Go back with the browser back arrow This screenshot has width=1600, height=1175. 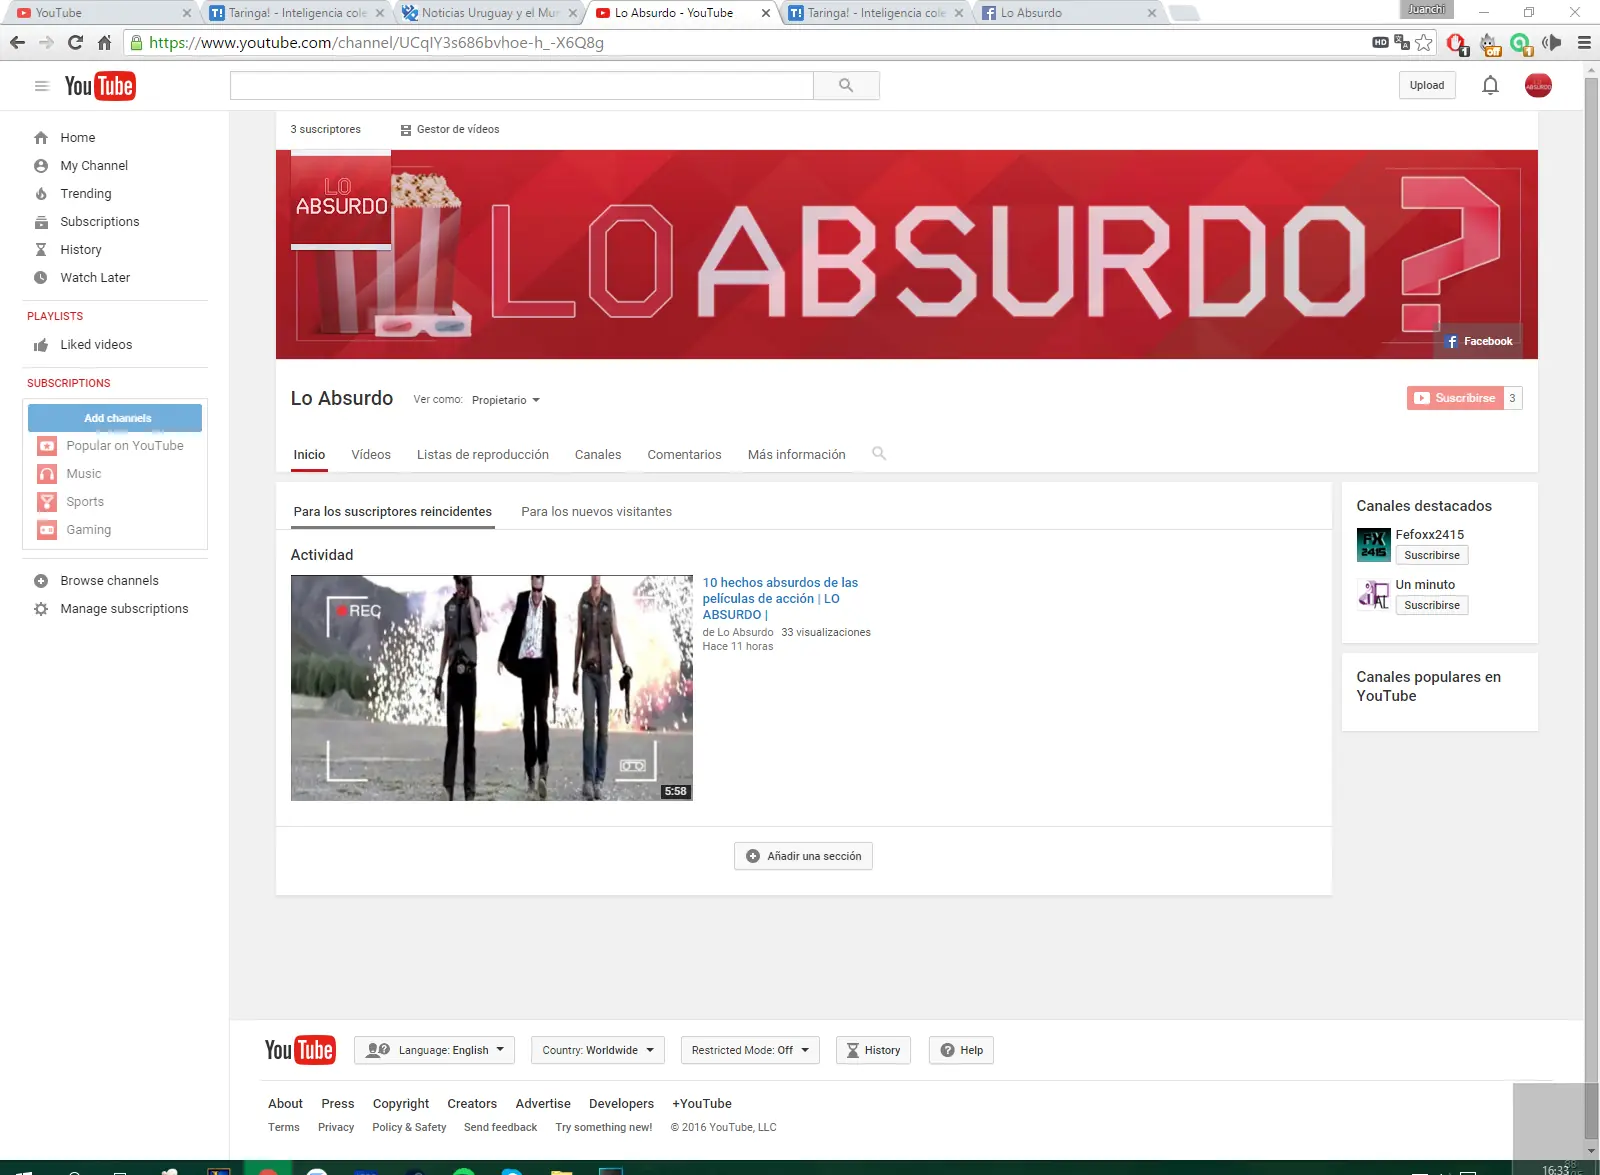tap(17, 43)
